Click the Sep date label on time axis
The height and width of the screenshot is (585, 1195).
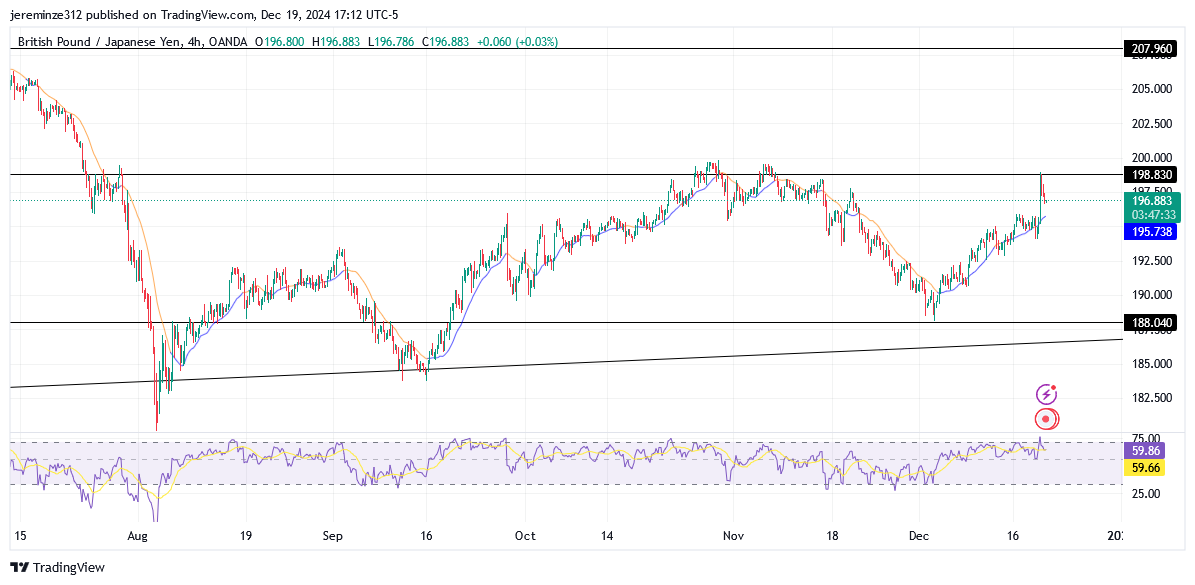pyautogui.click(x=332, y=535)
